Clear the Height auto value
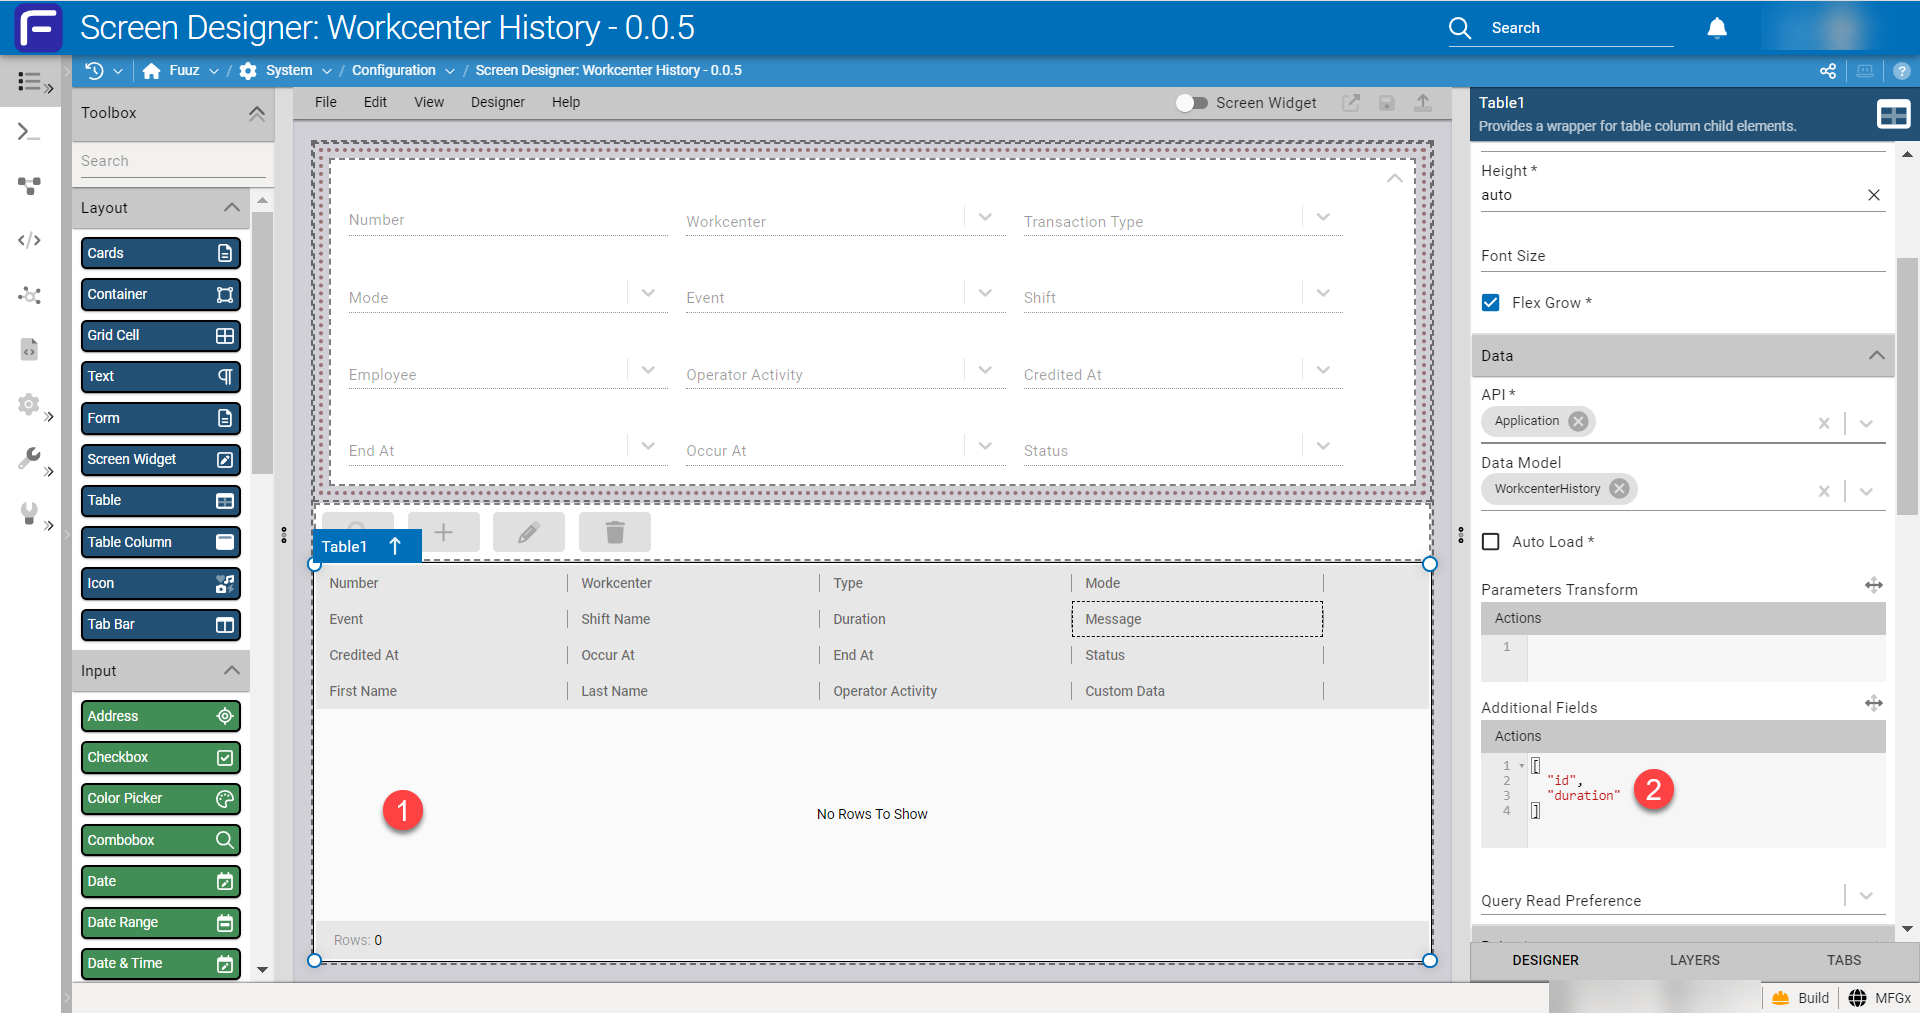The image size is (1920, 1013). click(1874, 195)
